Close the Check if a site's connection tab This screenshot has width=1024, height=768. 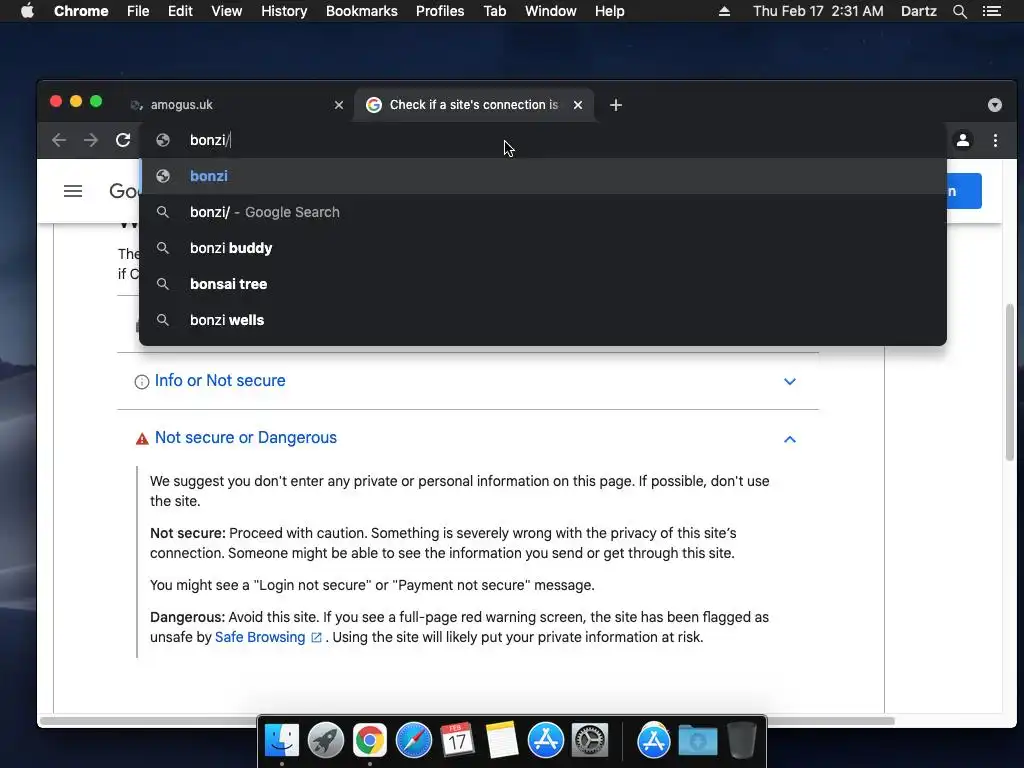coord(578,105)
